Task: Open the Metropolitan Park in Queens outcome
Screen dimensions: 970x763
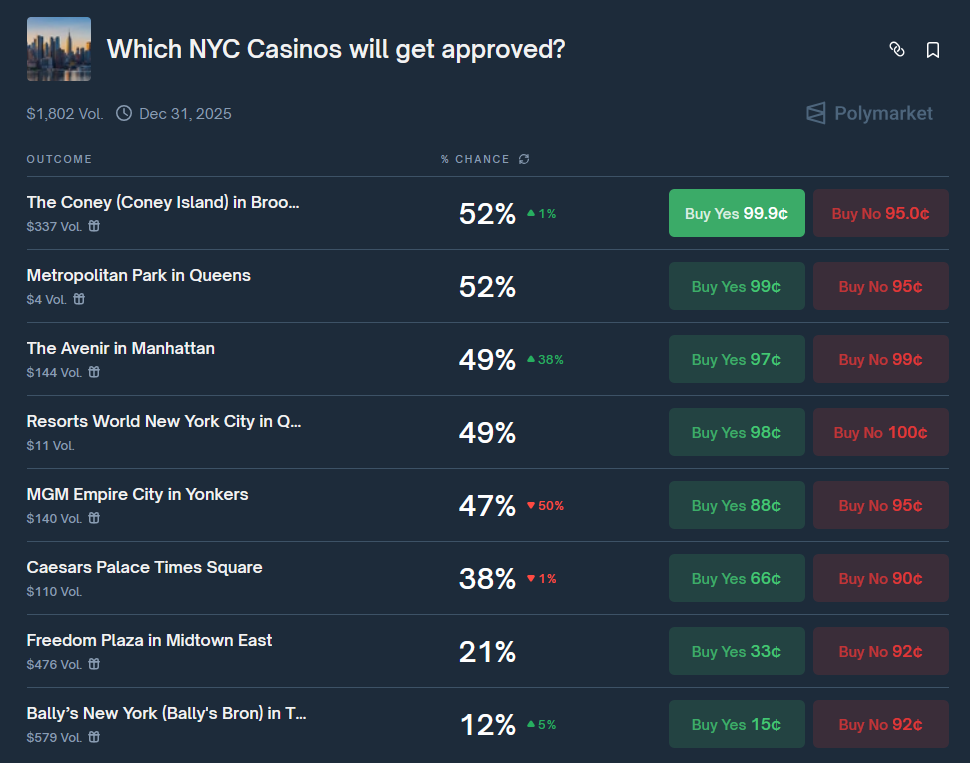Action: 139,275
